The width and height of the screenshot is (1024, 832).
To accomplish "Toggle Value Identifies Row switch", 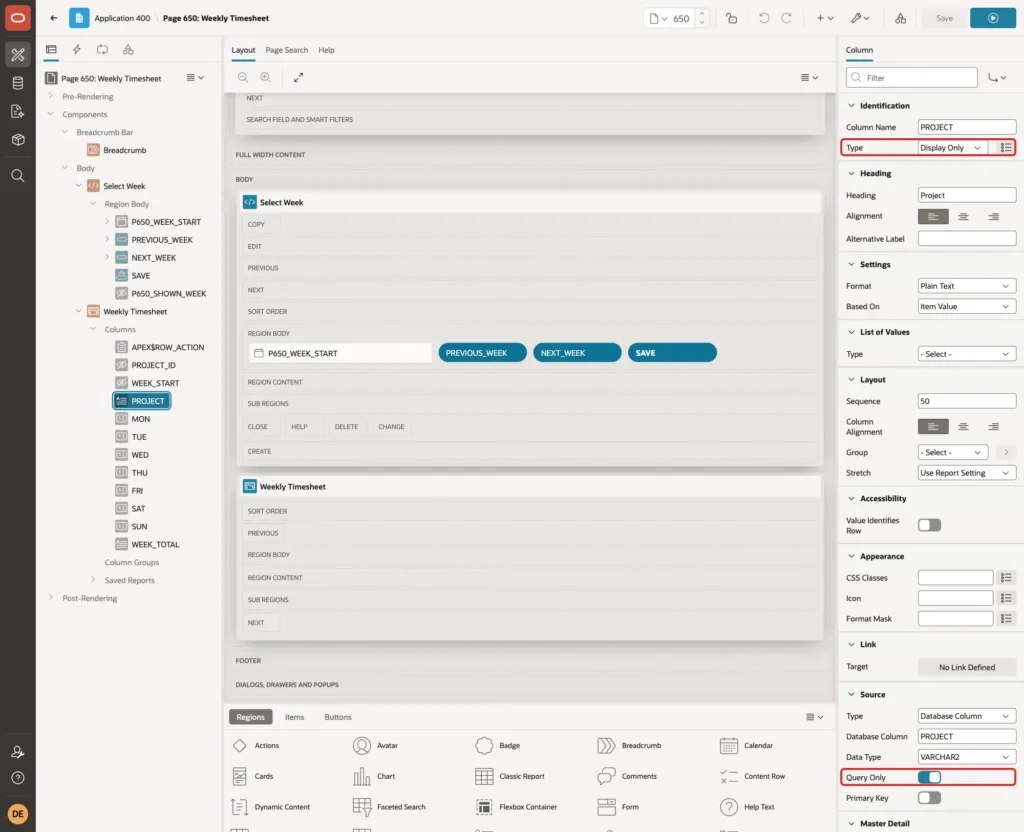I will (x=929, y=525).
